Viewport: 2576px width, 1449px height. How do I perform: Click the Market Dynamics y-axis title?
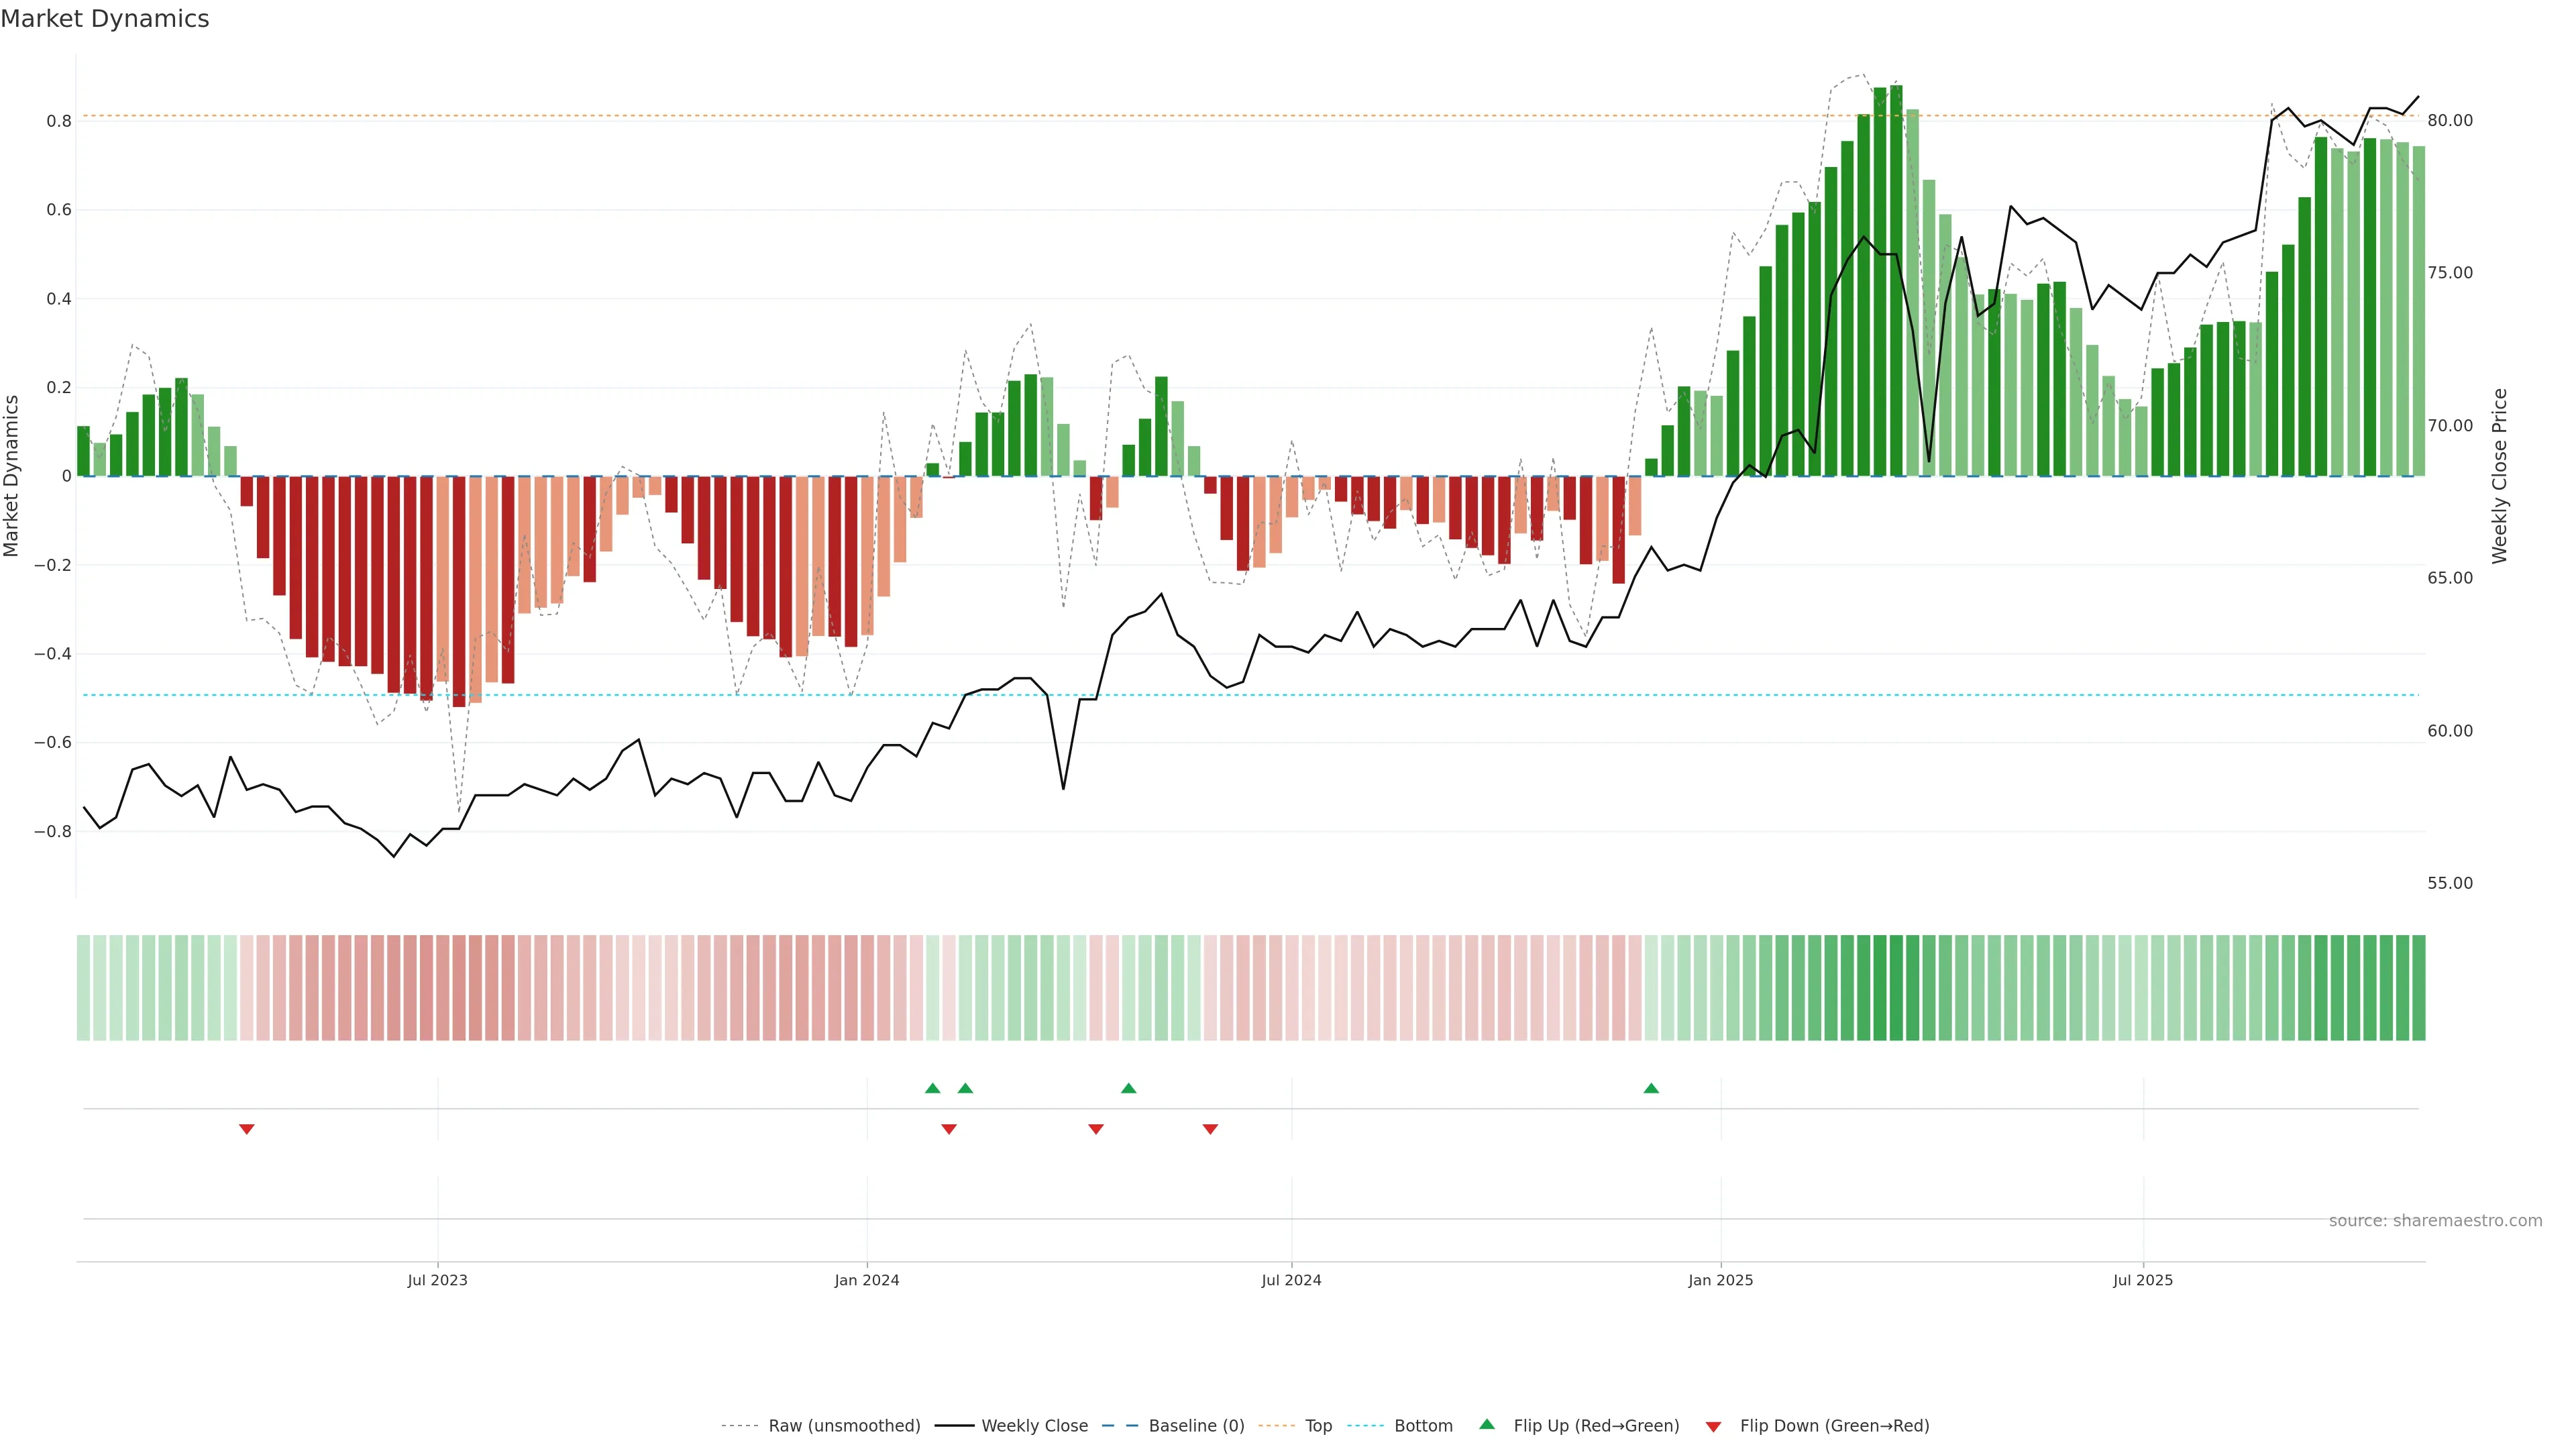click(x=12, y=476)
